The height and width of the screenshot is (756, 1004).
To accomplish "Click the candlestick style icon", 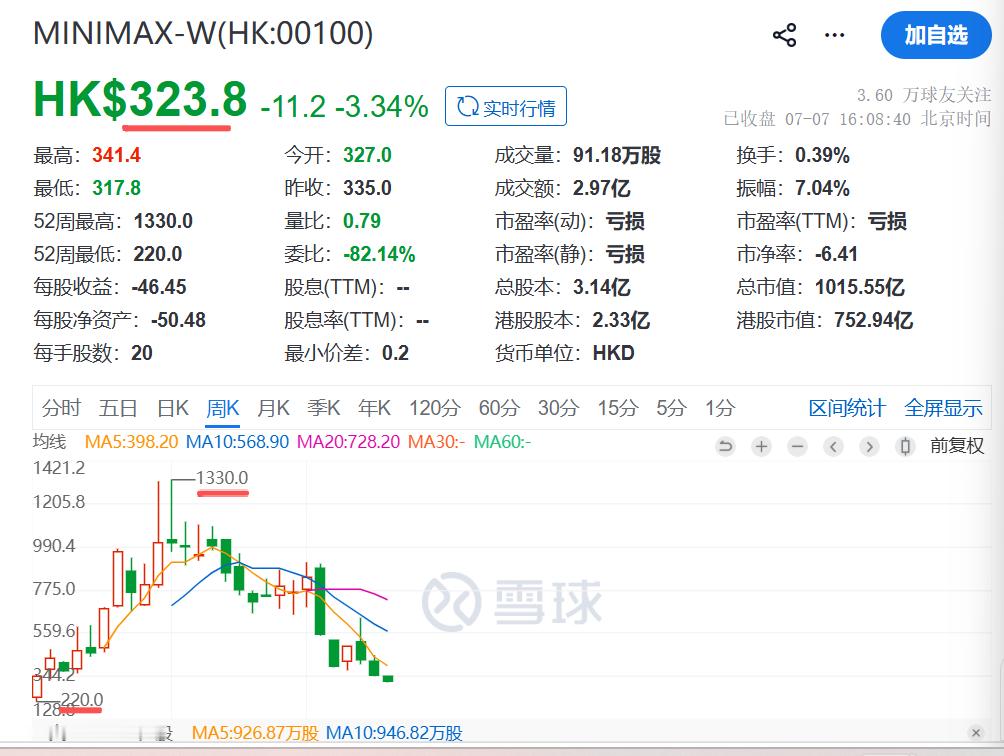I will (x=905, y=446).
